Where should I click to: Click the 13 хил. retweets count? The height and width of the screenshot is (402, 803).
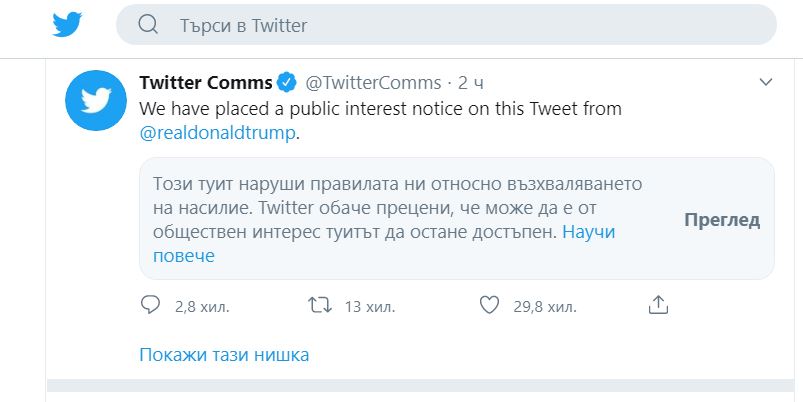pyautogui.click(x=370, y=307)
